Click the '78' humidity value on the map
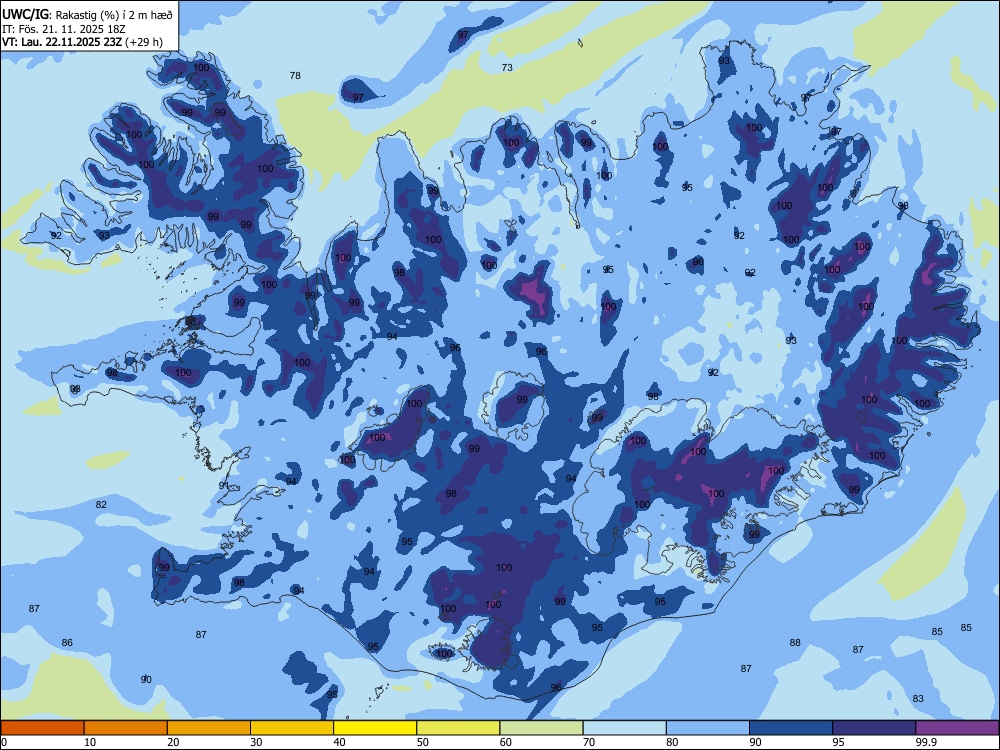The image size is (1000, 750). 295,75
